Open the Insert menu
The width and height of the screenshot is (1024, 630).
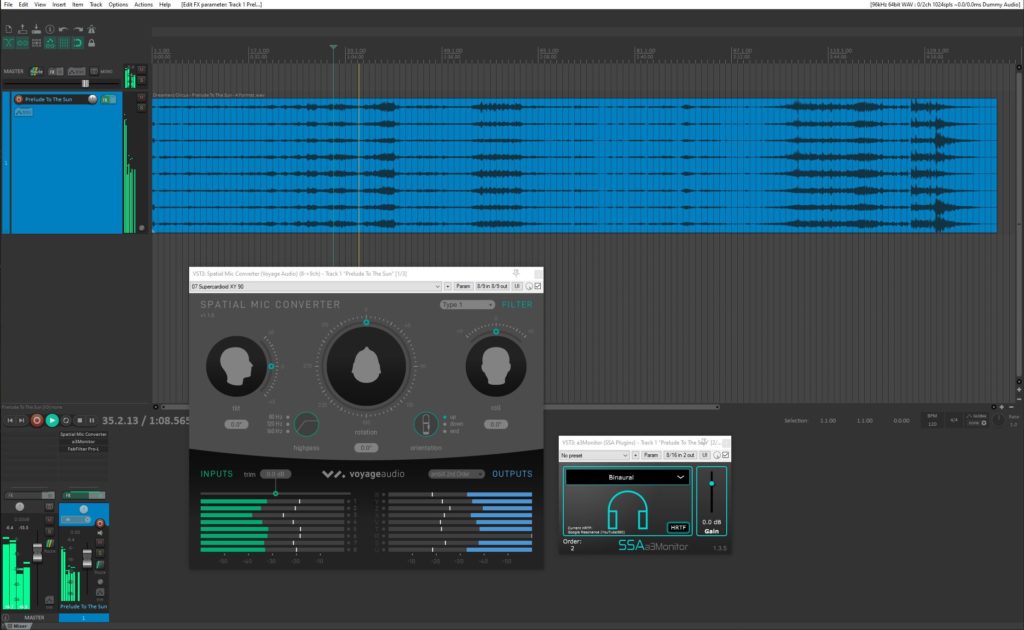pyautogui.click(x=59, y=4)
